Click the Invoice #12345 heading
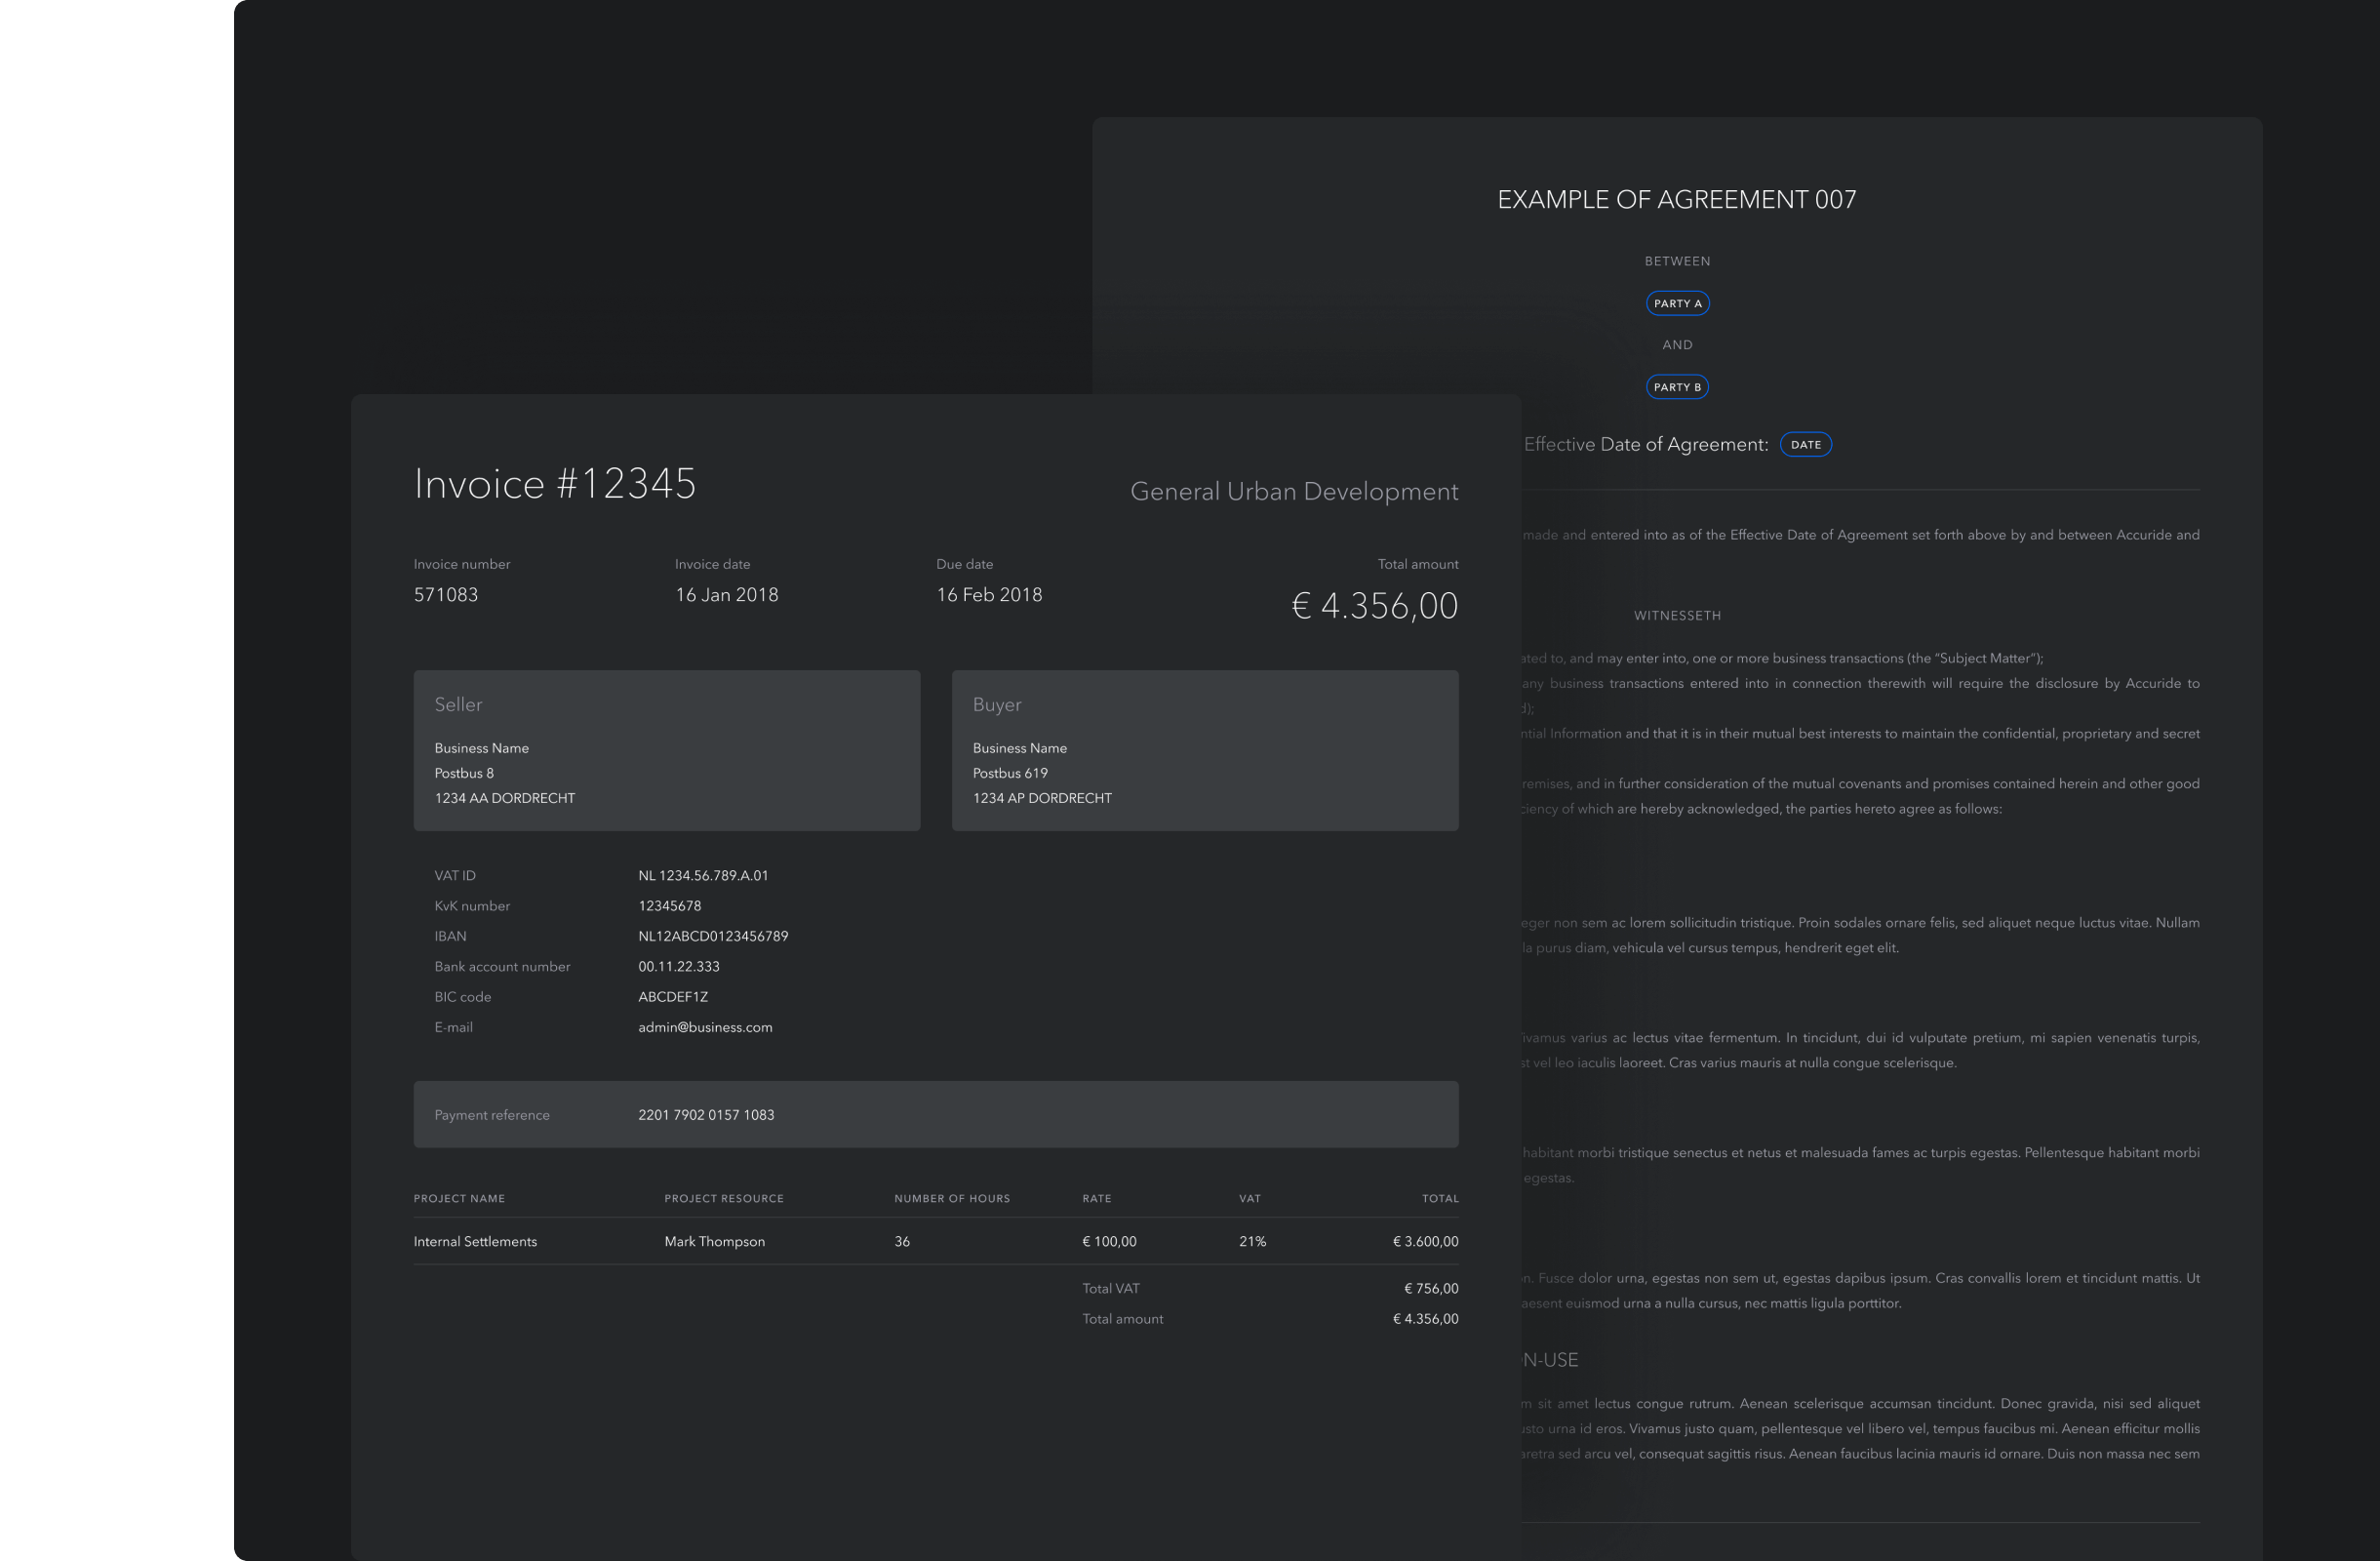This screenshot has width=2380, height=1561. point(554,484)
